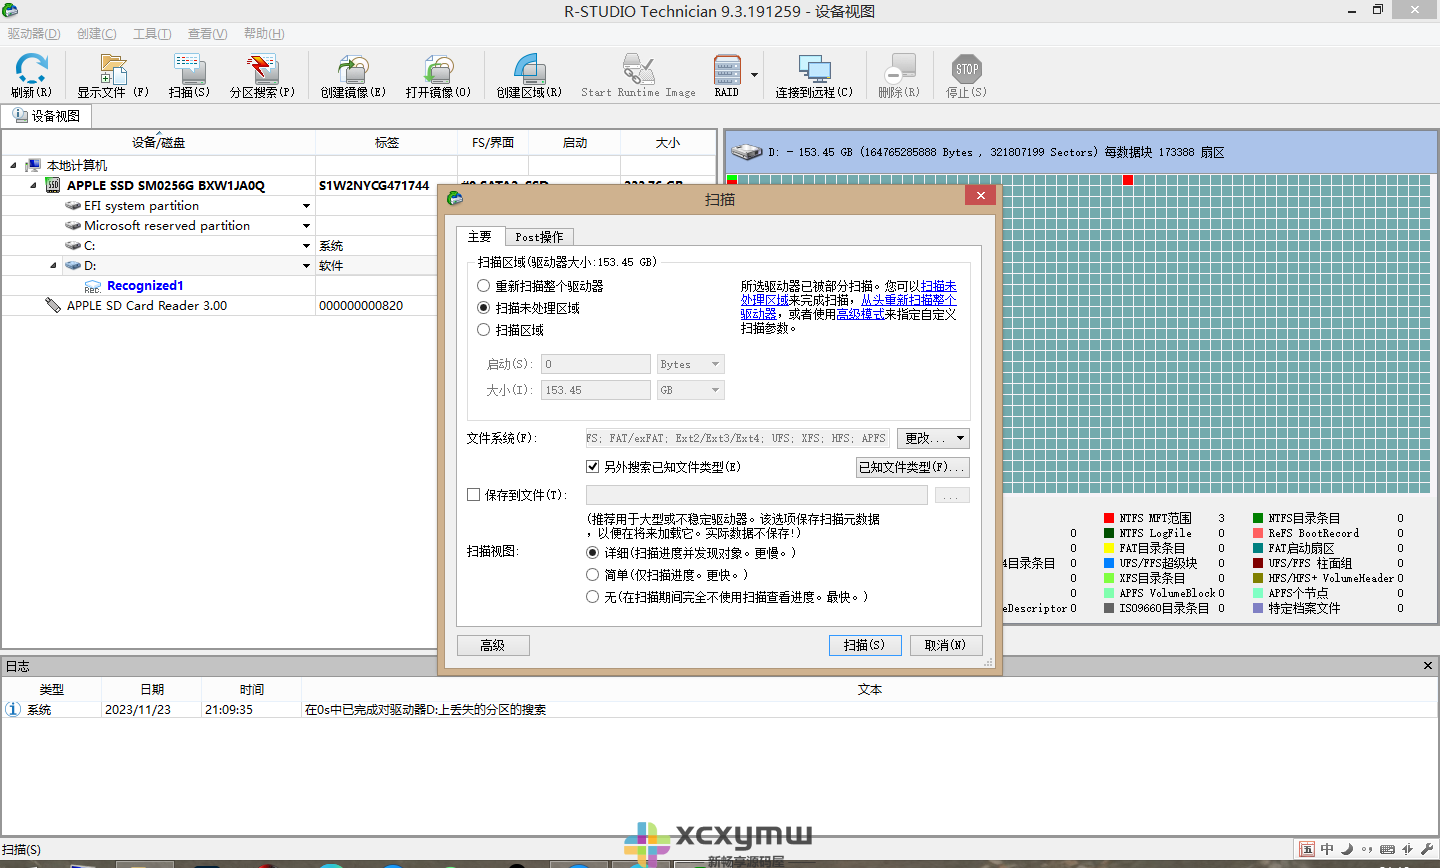Click the Create Region (创建区域) toolbar icon

click(x=529, y=70)
